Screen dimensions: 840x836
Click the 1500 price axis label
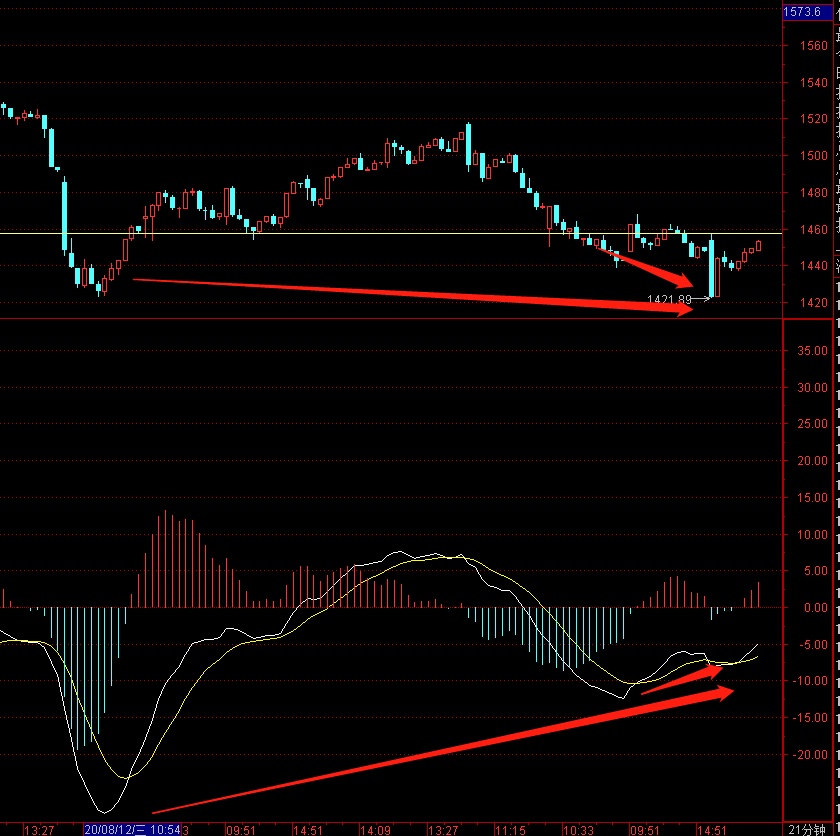(814, 156)
